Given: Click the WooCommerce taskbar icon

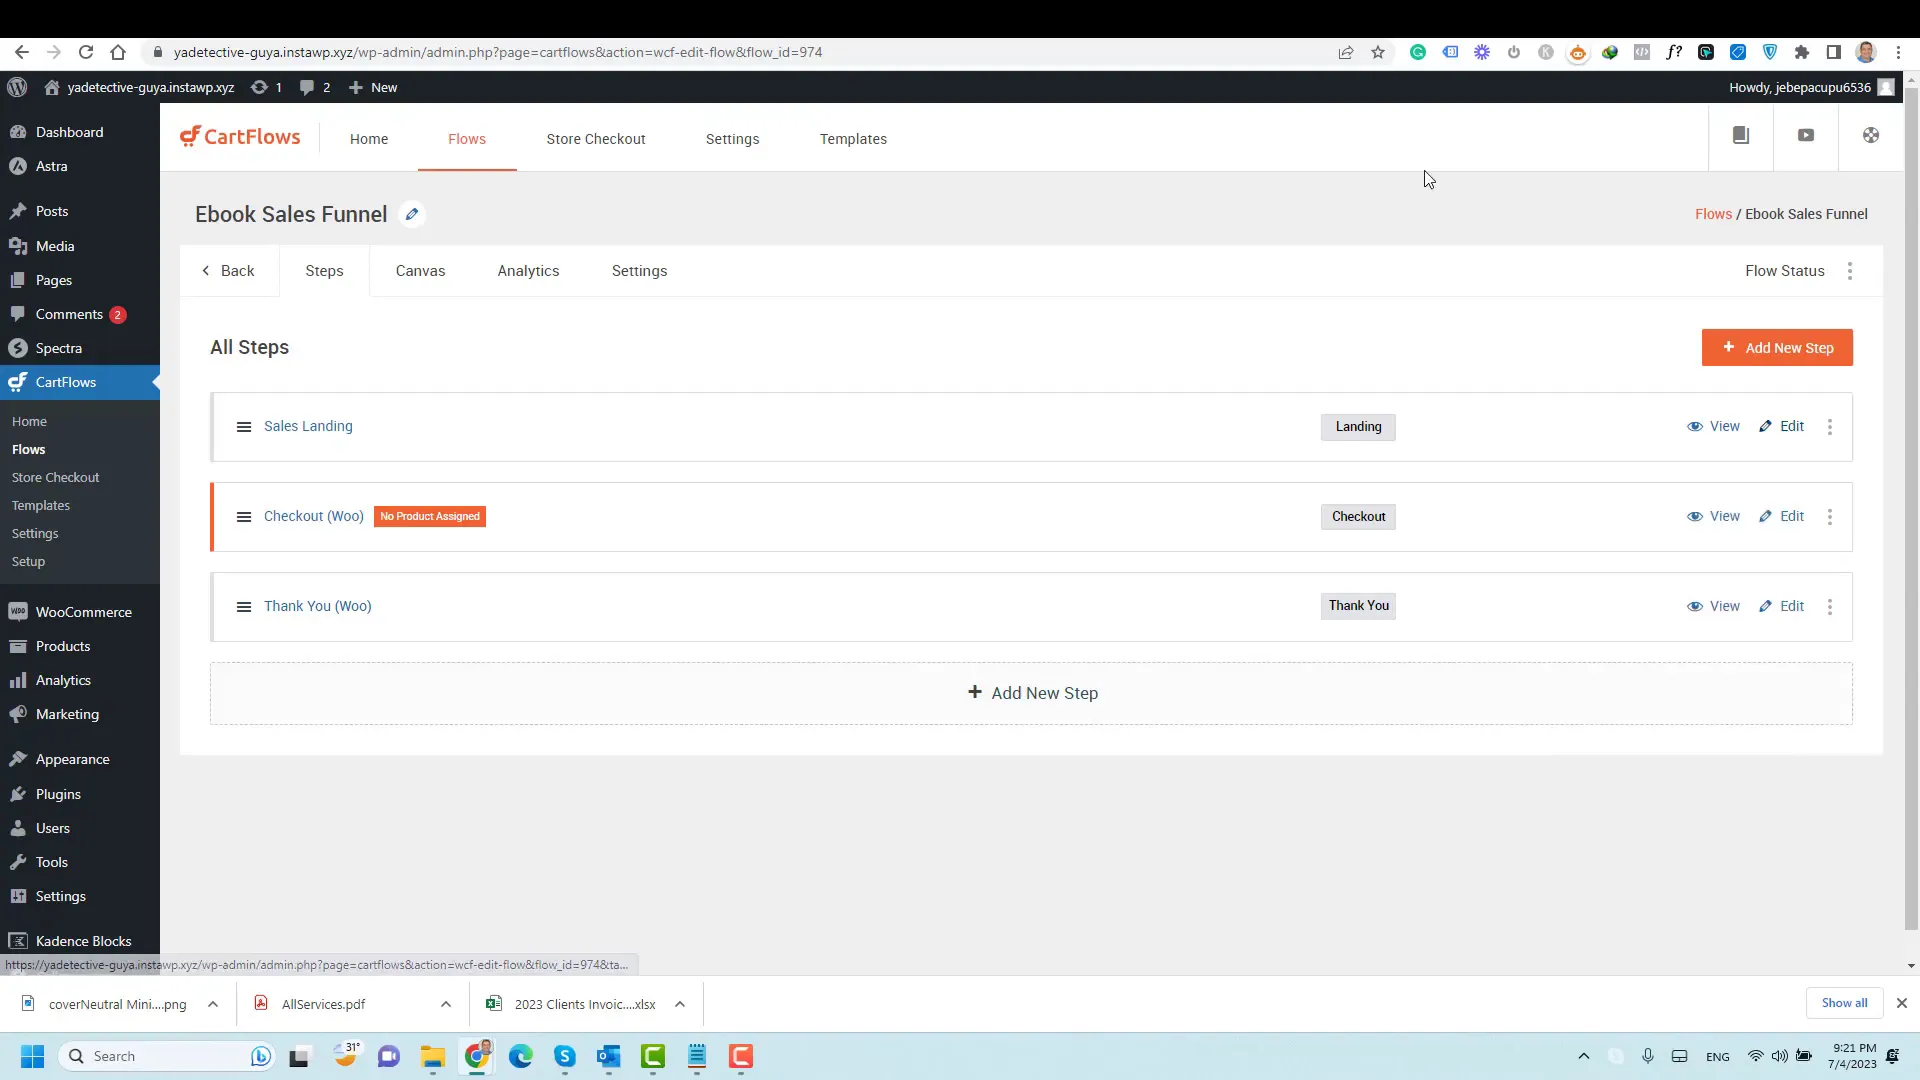Looking at the screenshot, I should click(18, 612).
